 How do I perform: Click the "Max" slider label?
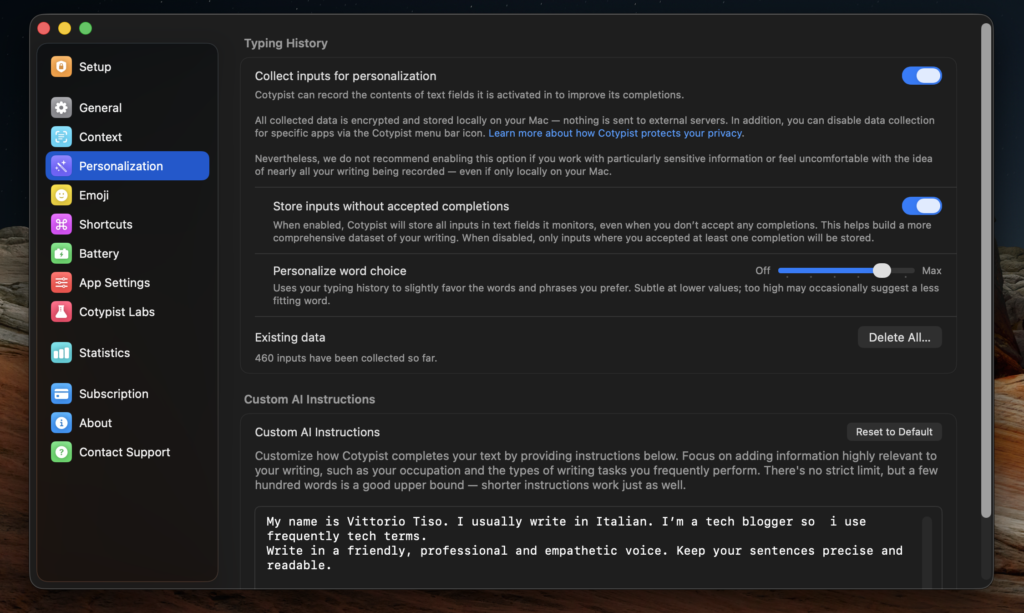(x=931, y=270)
